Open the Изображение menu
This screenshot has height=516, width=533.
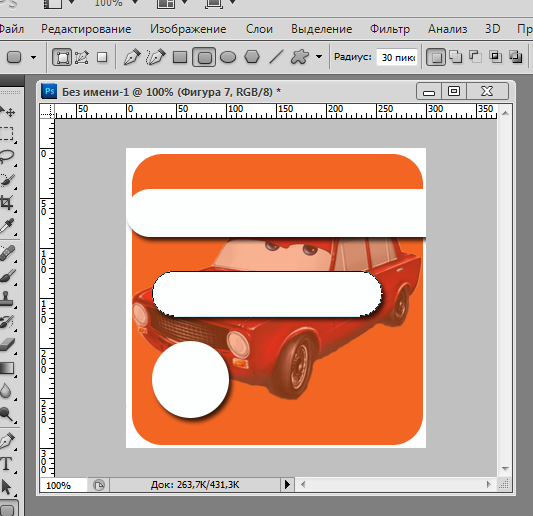tap(188, 29)
